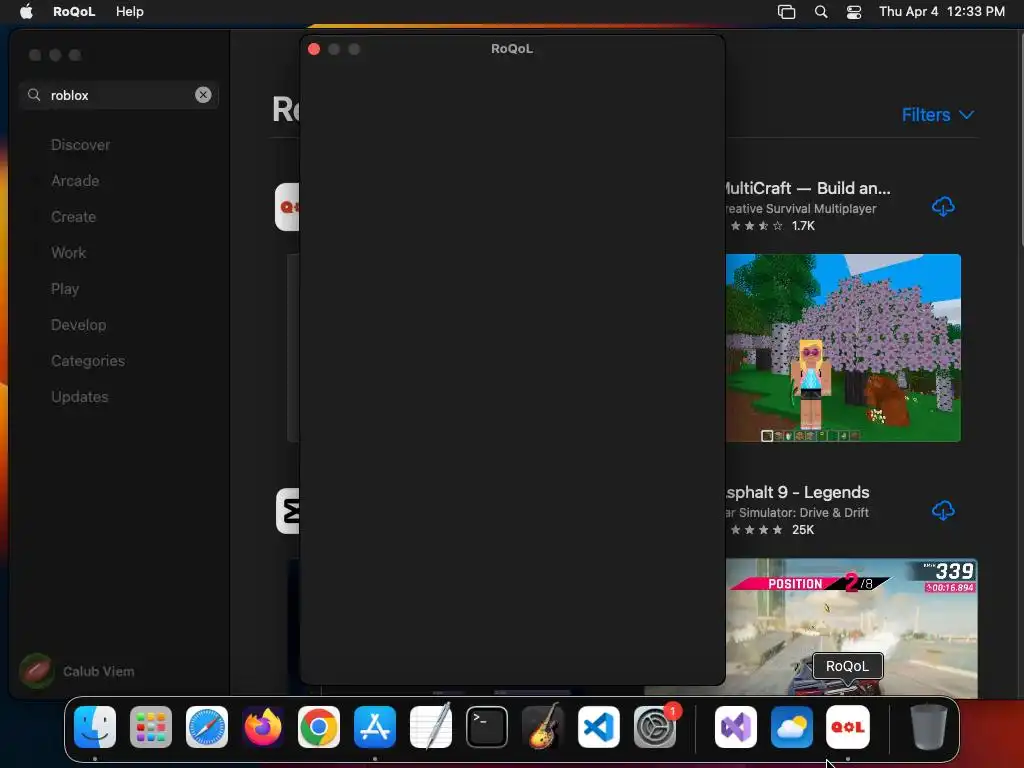Launch Visual Studio from the Dock
This screenshot has height=768, width=1024.
pos(736,727)
